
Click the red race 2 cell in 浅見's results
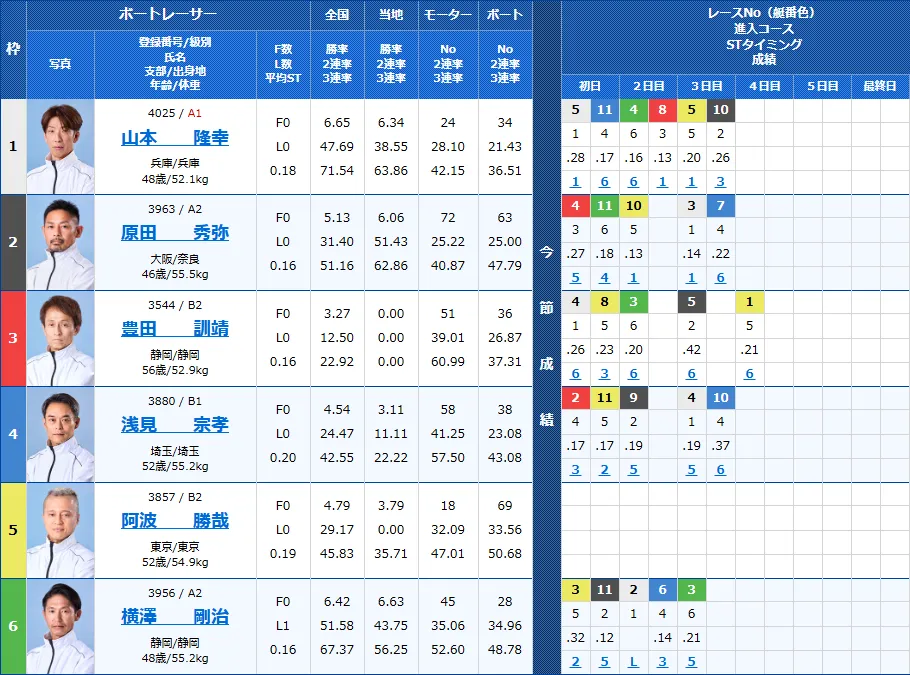pyautogui.click(x=575, y=397)
